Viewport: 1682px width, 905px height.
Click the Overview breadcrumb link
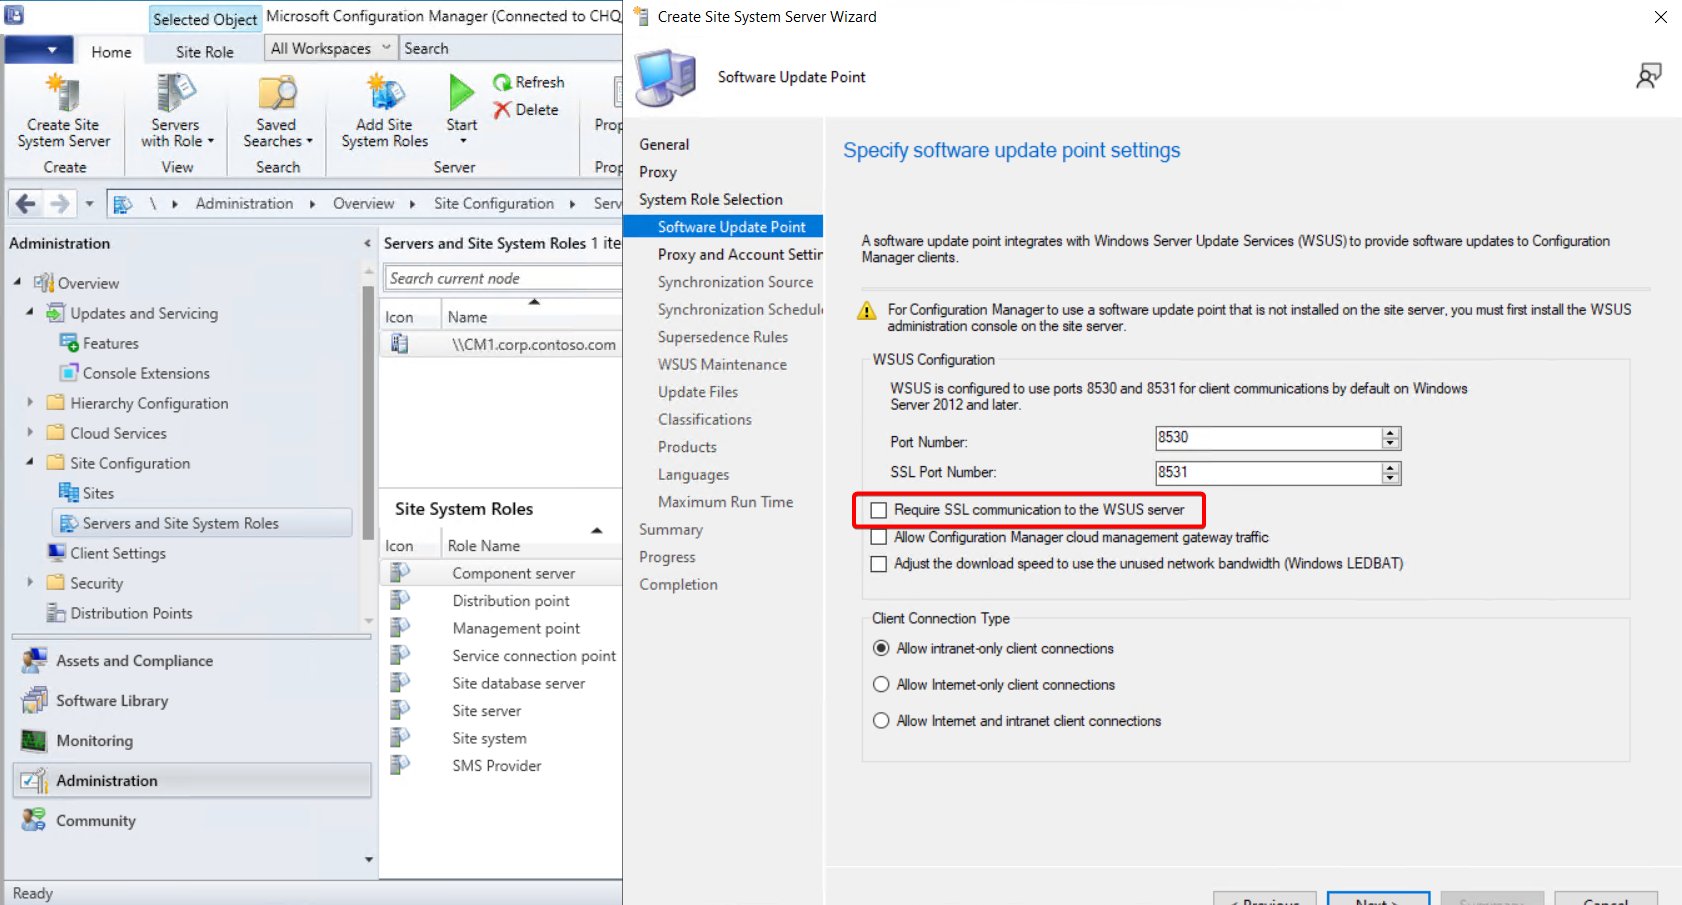click(364, 204)
